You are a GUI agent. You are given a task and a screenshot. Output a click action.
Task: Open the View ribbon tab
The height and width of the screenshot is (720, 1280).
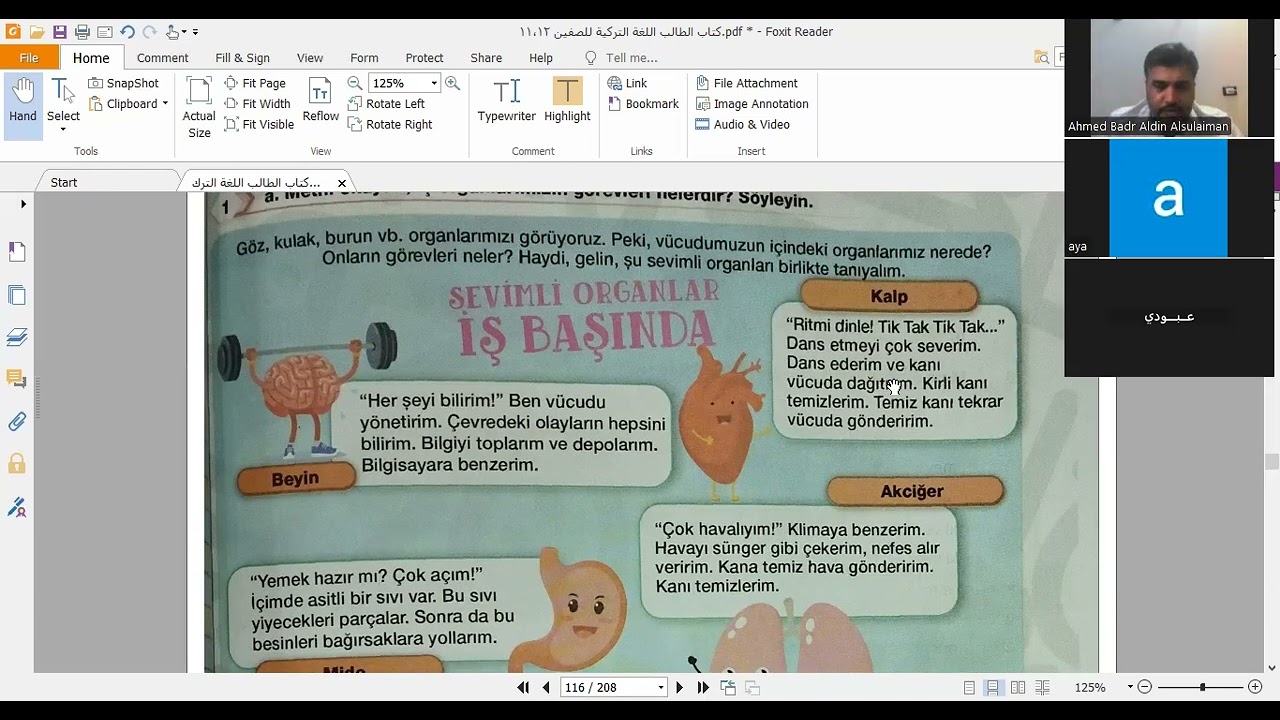click(x=310, y=58)
